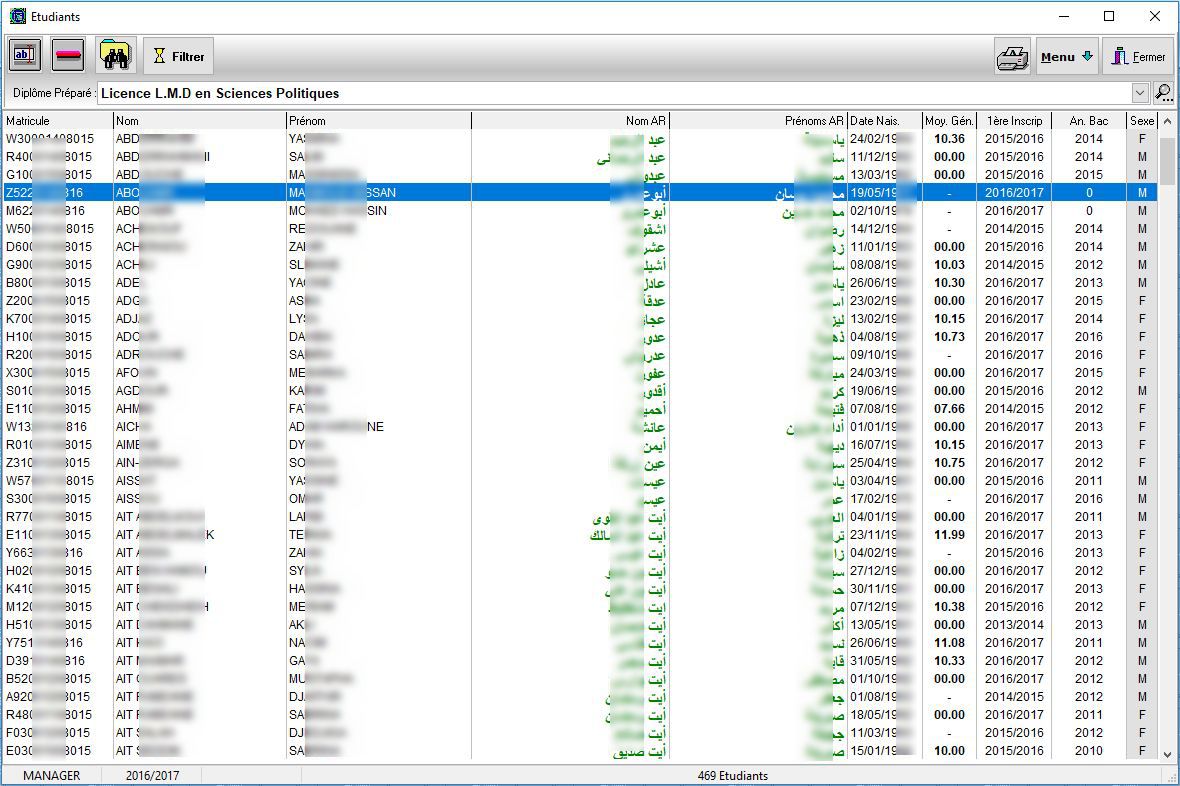This screenshot has width=1180, height=786.
Task: Click the 2013/2014 inscription cell
Action: (1014, 625)
